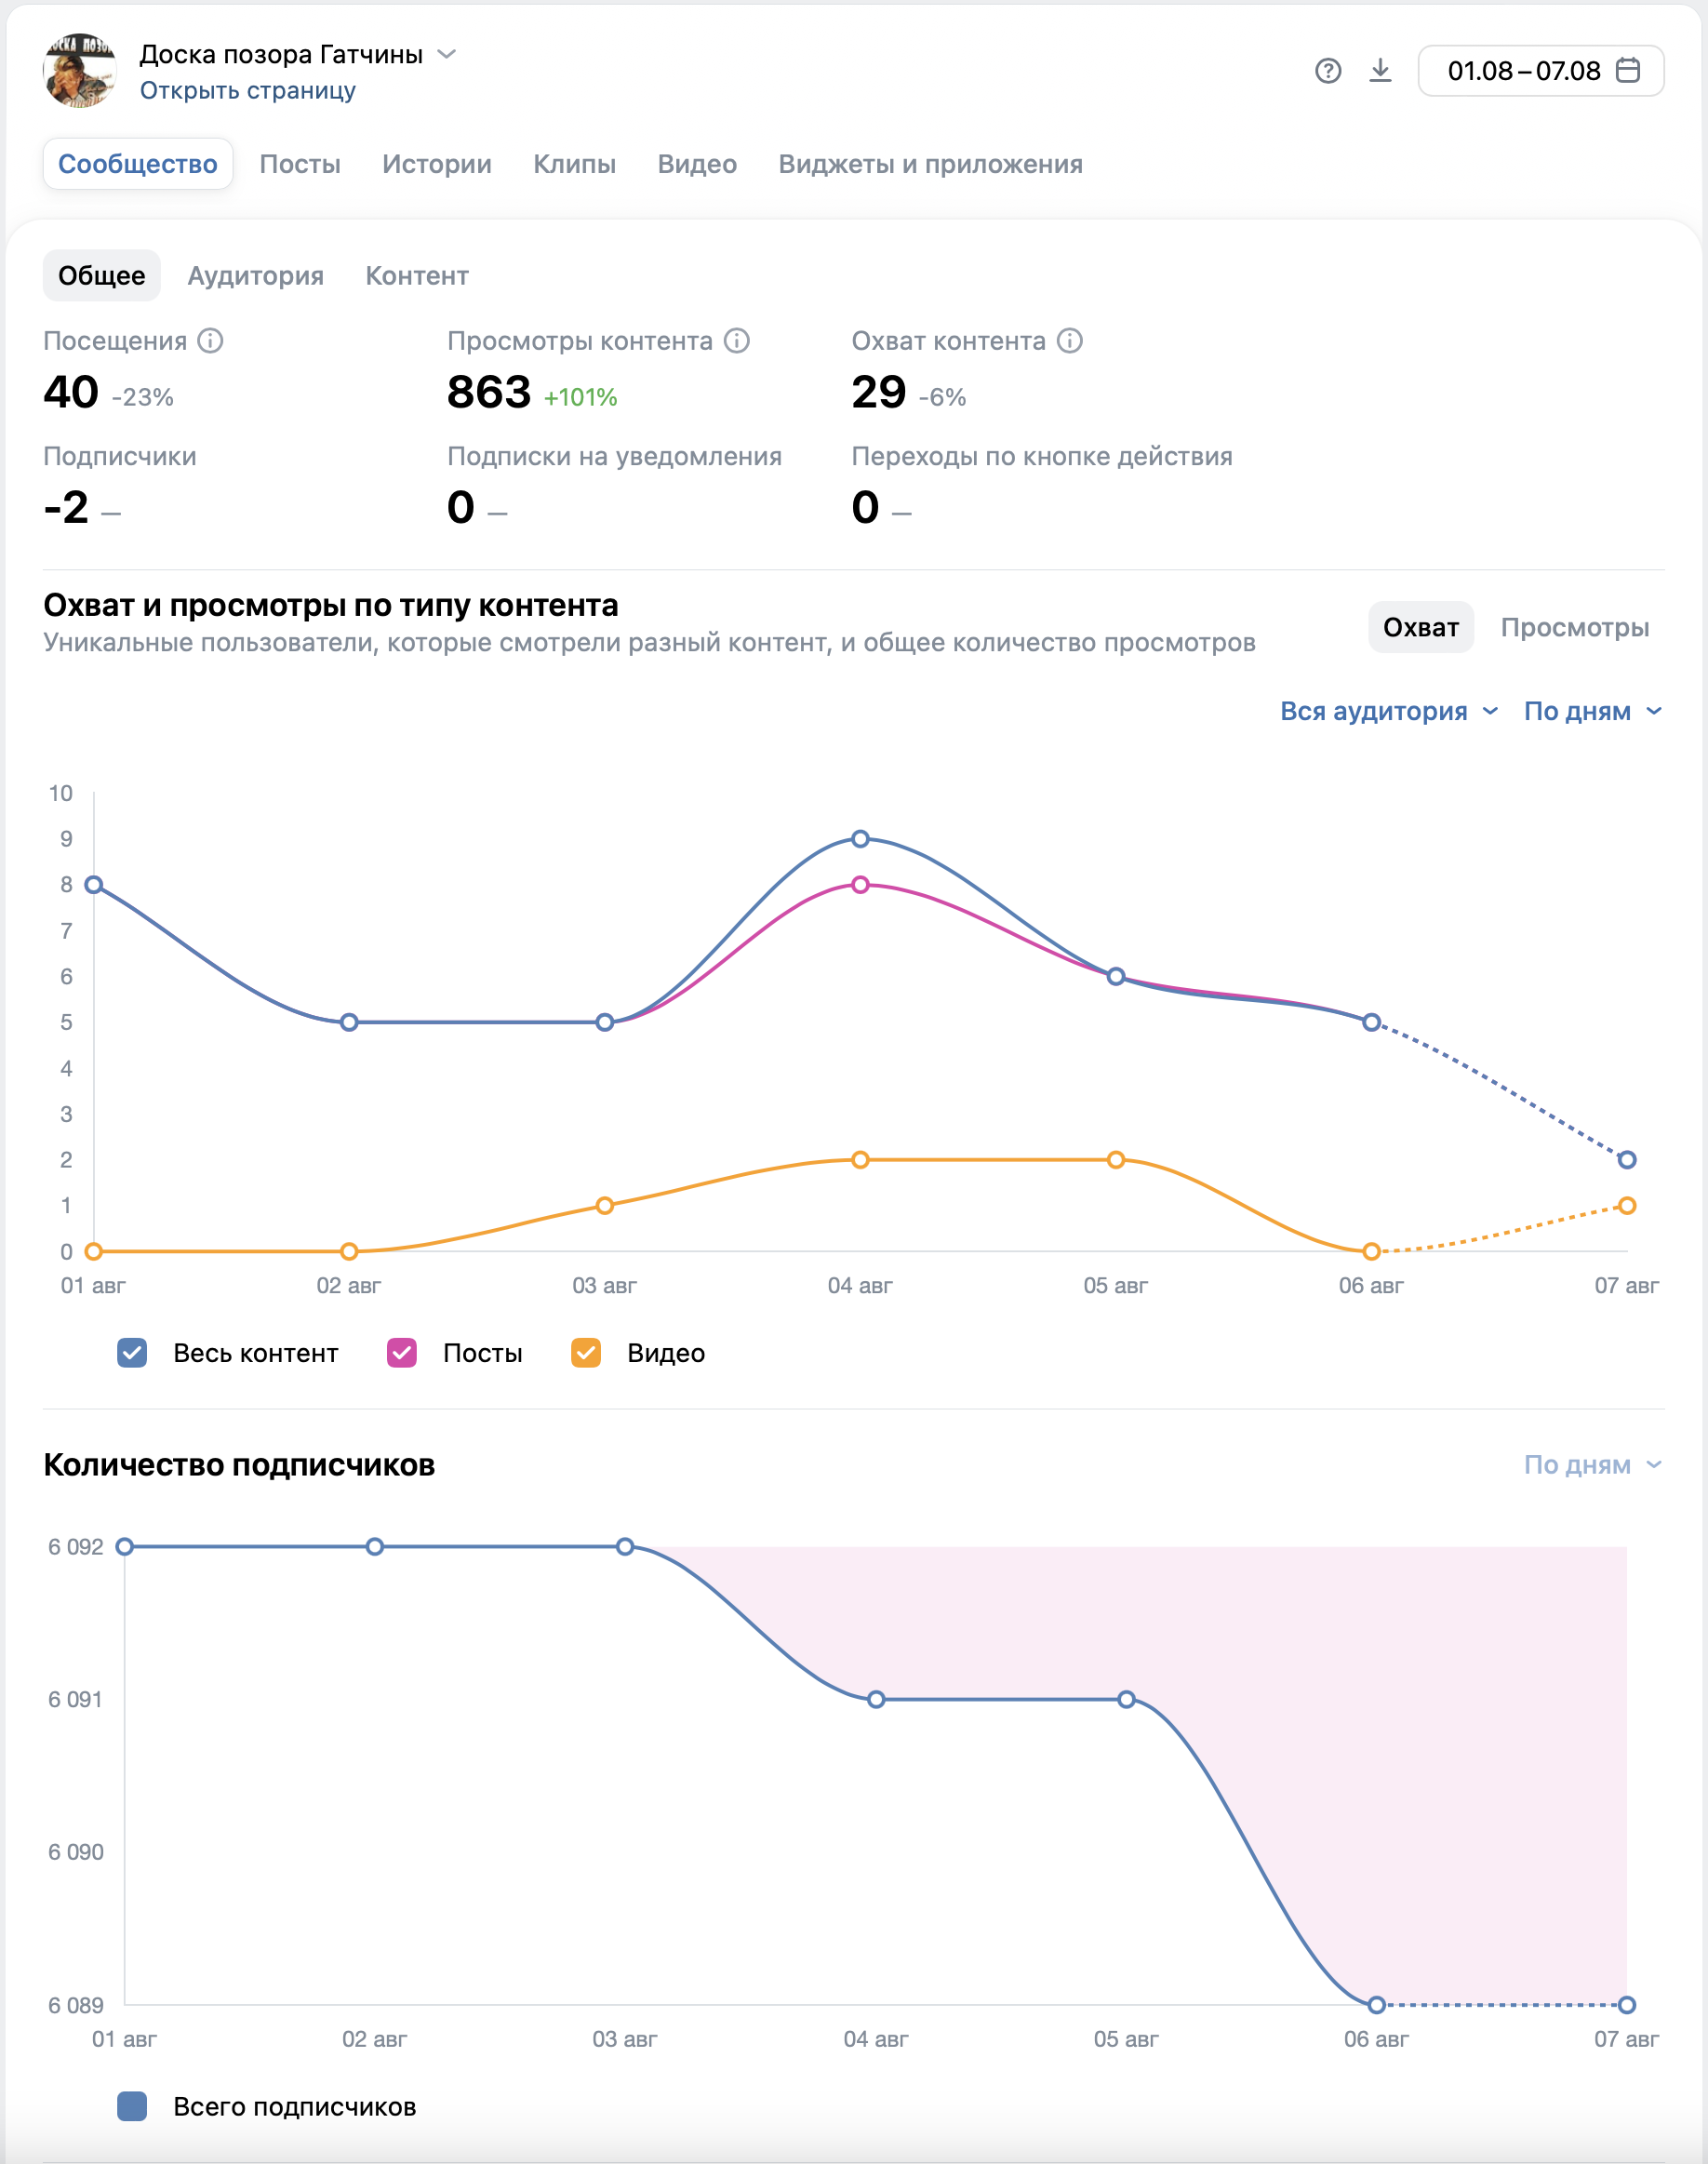Follow the Открыть страницу link

pos(248,90)
